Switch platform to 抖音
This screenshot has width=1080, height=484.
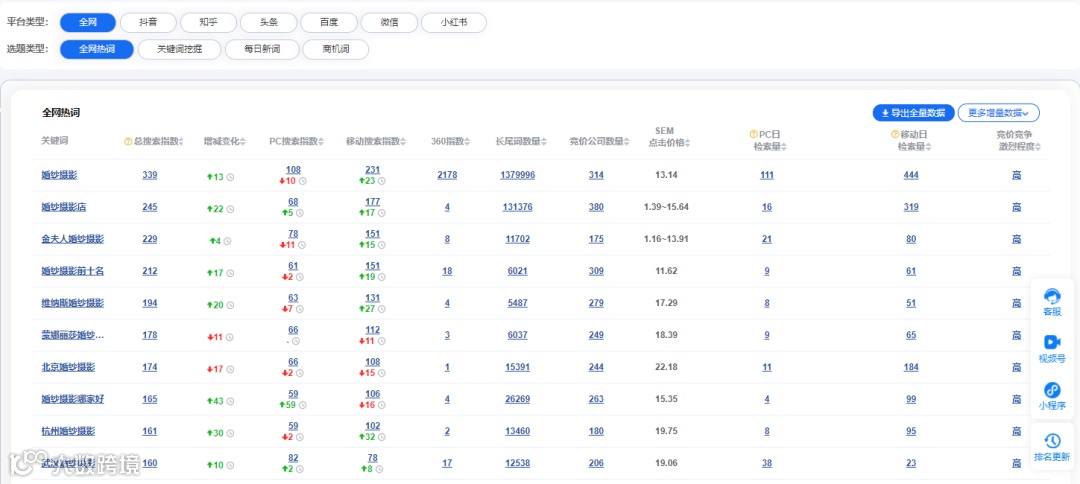point(147,23)
